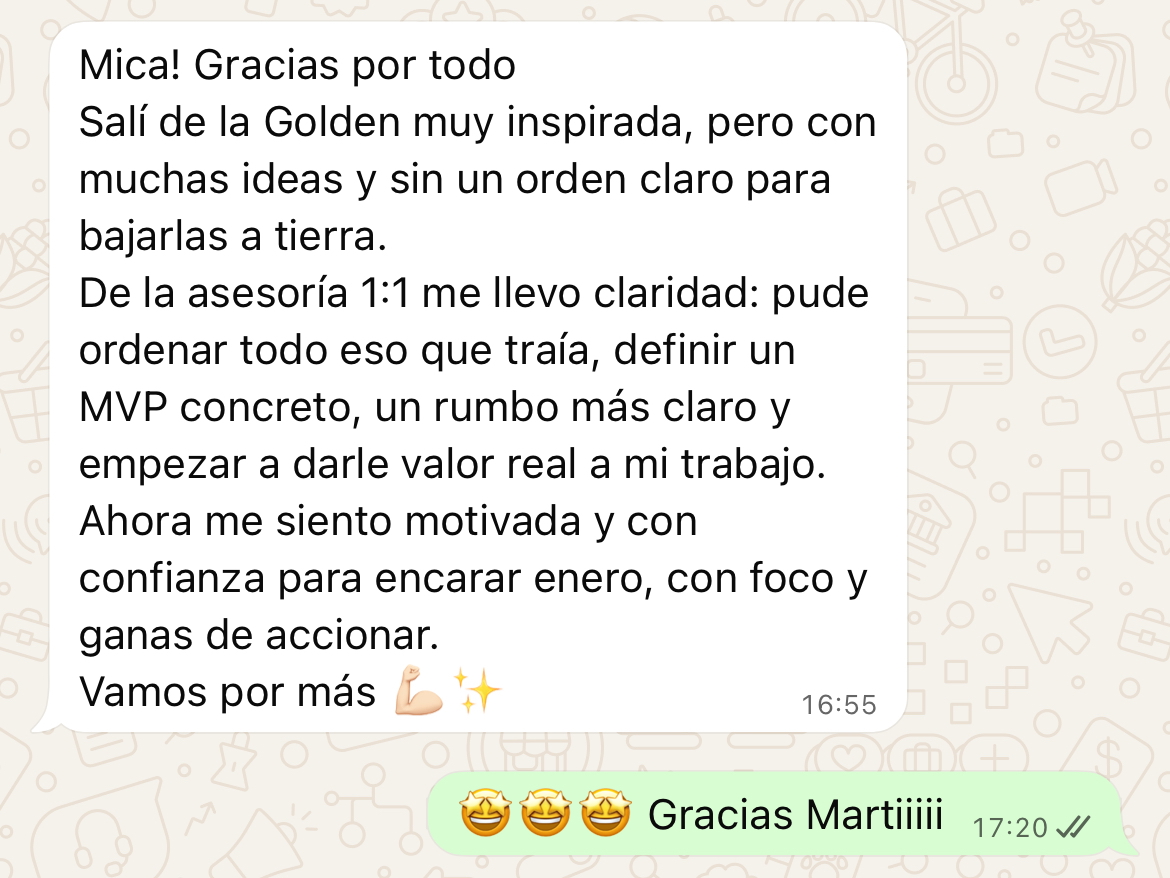Click the 'ganas de accionar.' line
The height and width of the screenshot is (878, 1170).
tap(258, 635)
